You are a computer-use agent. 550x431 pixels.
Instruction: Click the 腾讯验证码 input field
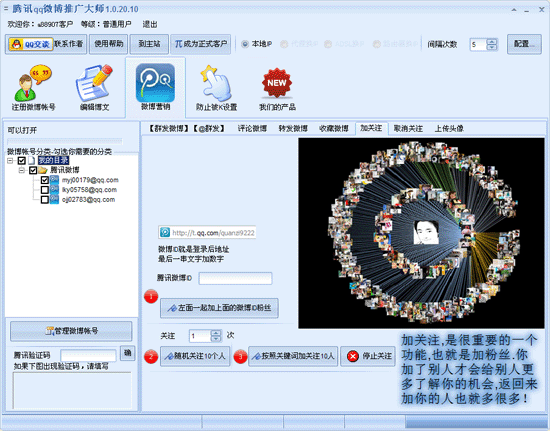click(88, 355)
